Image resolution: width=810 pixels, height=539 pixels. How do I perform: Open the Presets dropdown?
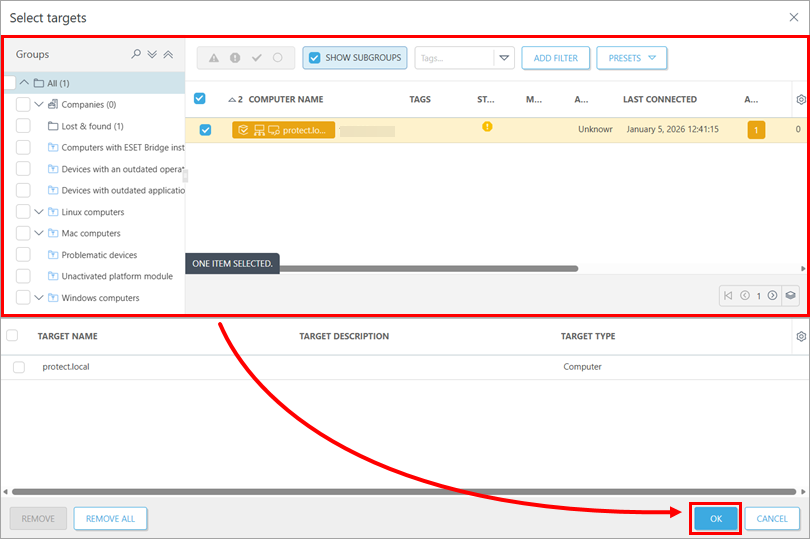[x=631, y=58]
